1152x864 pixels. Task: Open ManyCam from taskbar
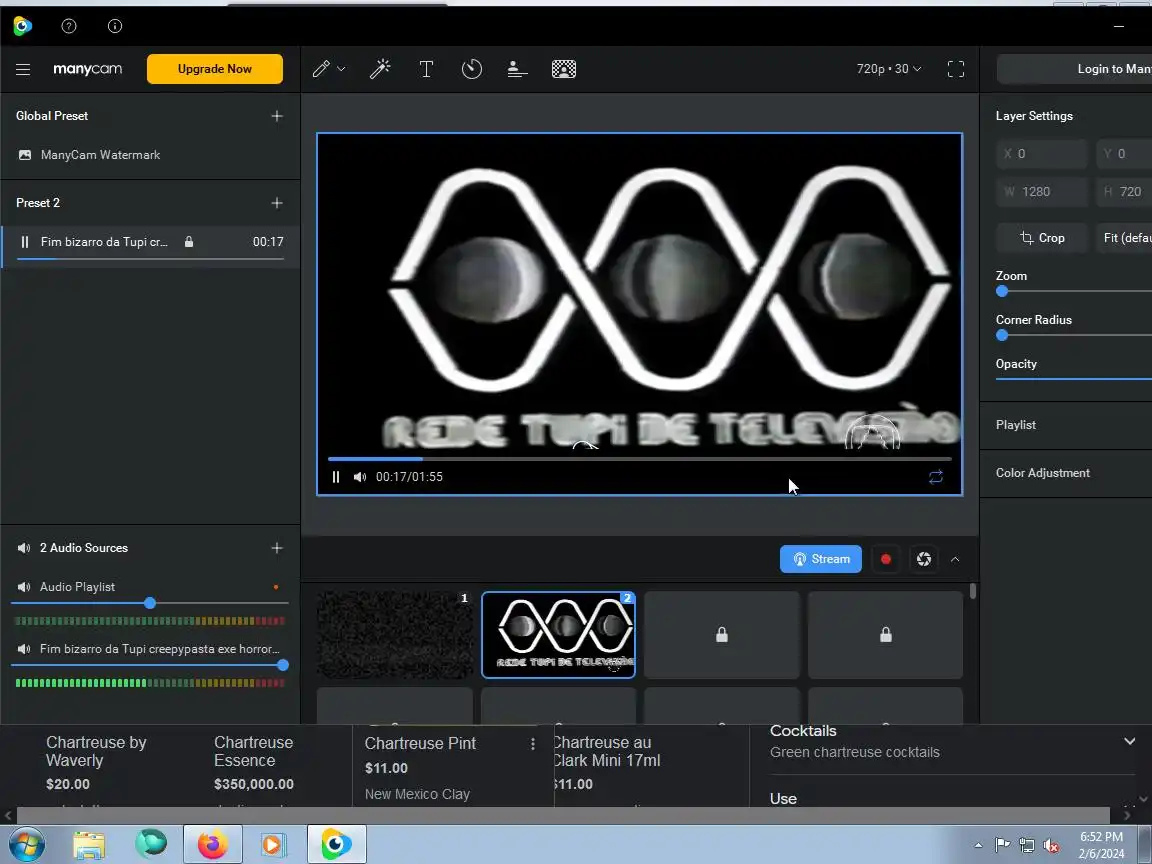point(336,845)
